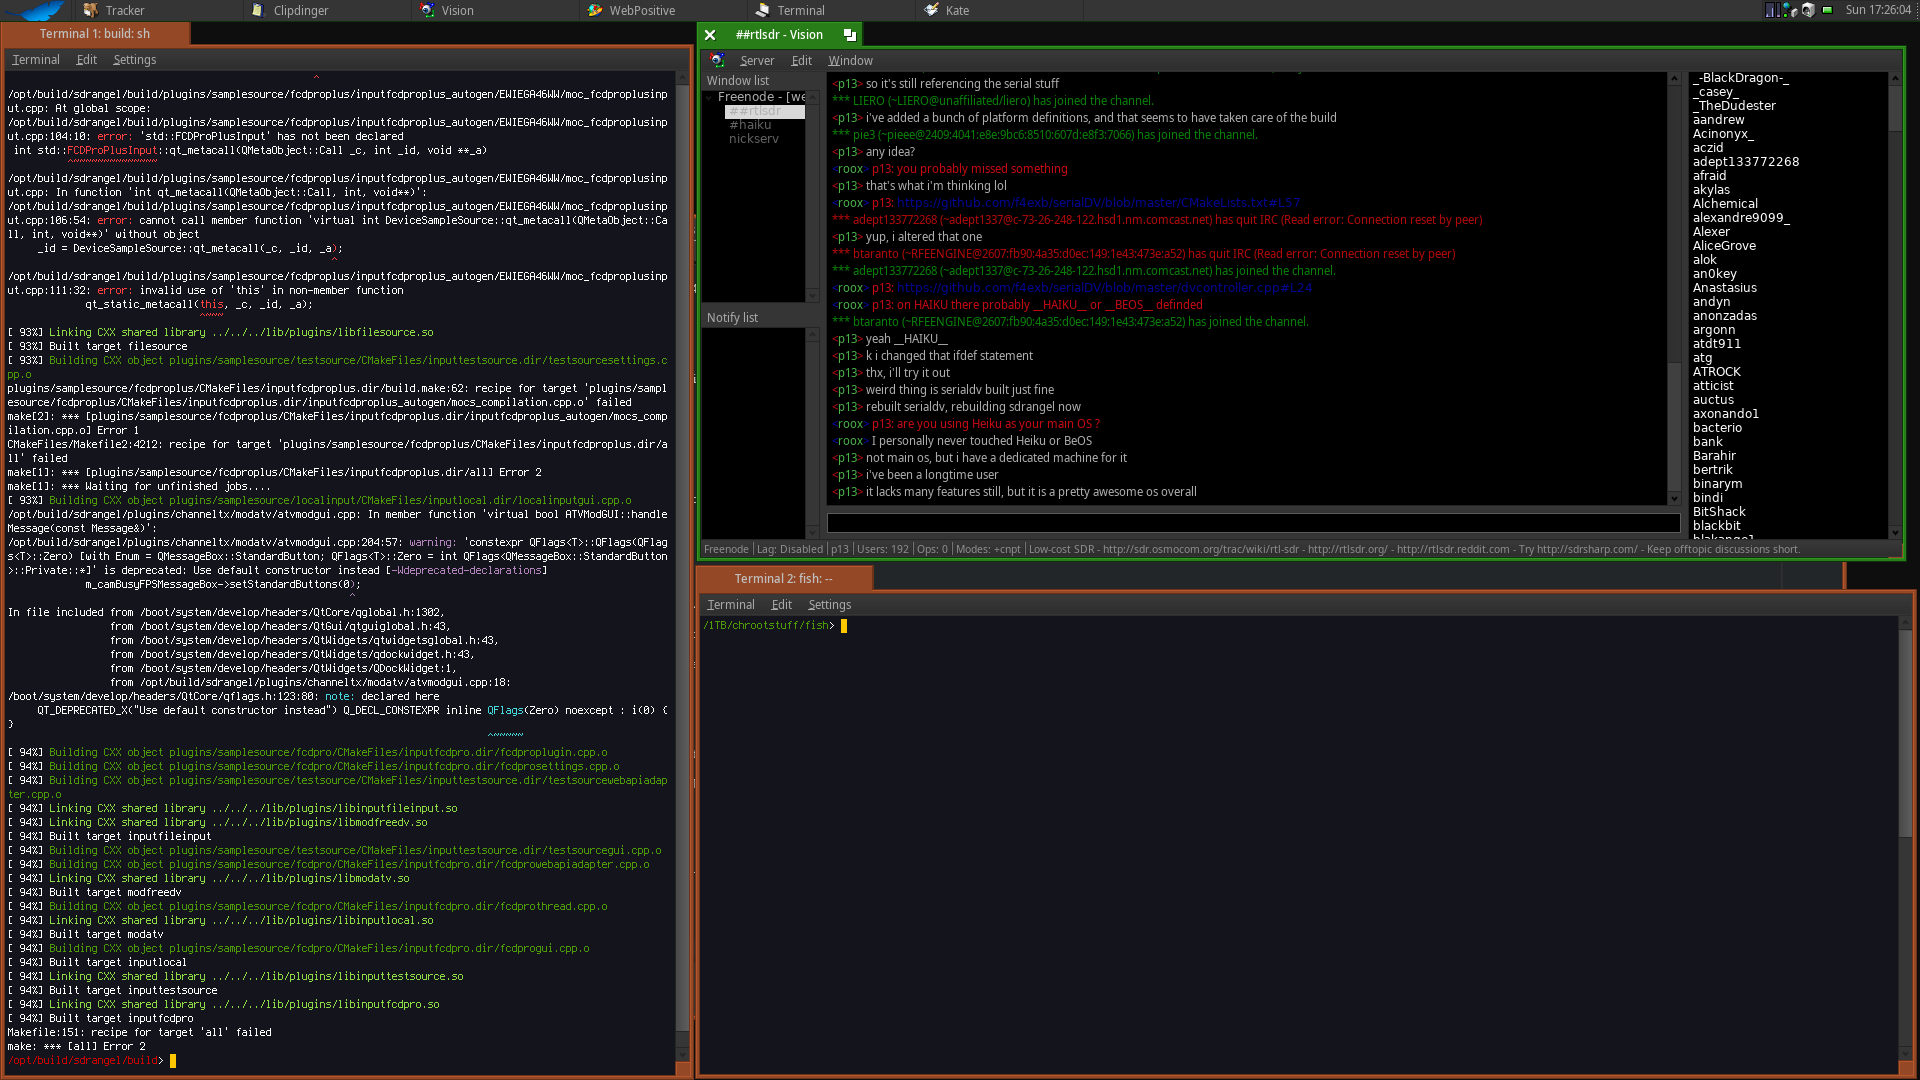Collapse the Freenode server tree item
The width and height of the screenshot is (1920, 1080).
(x=709, y=97)
